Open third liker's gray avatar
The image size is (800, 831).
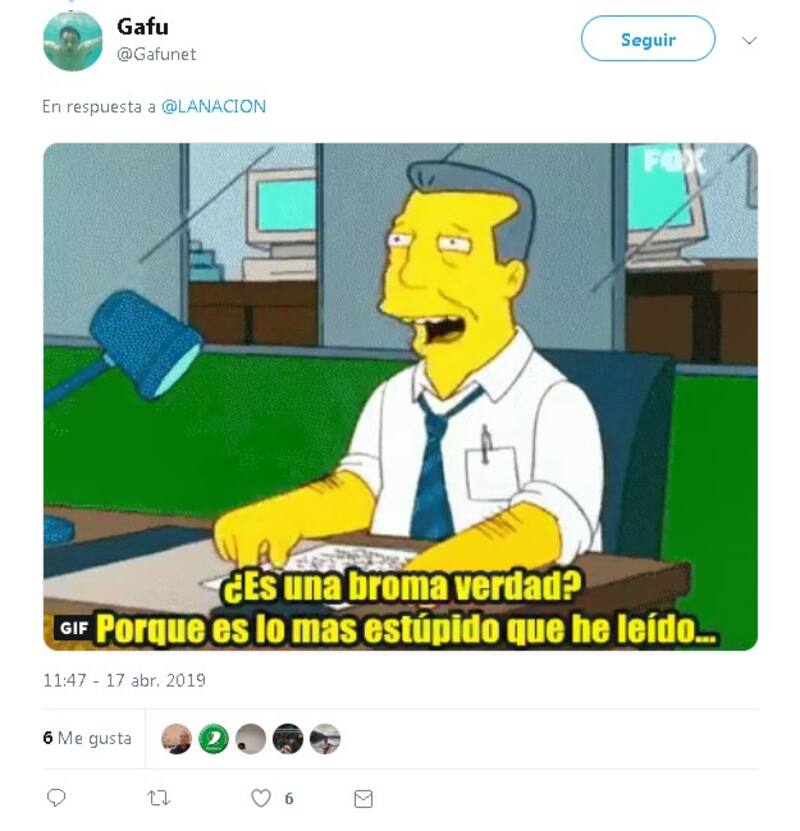point(251,738)
